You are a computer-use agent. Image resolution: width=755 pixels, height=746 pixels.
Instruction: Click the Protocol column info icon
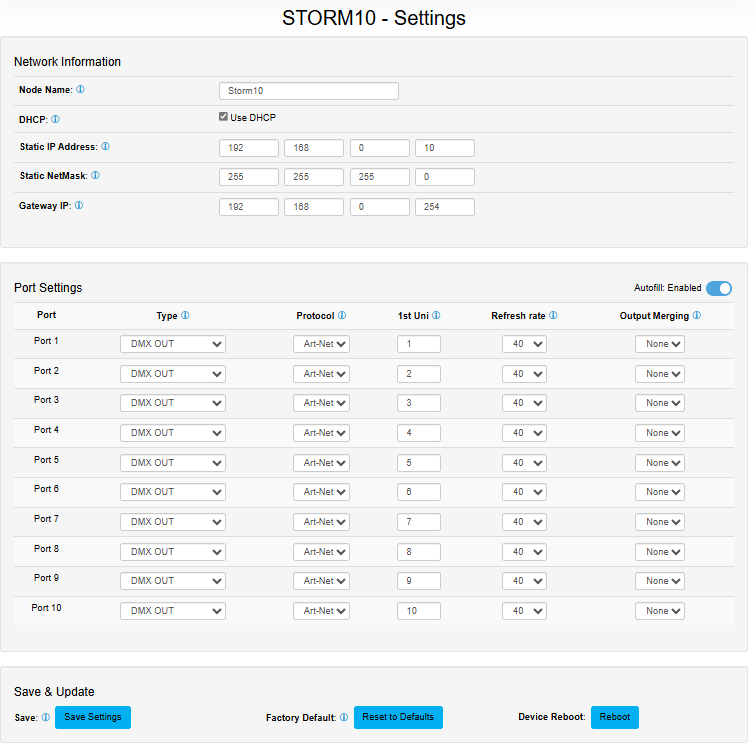(342, 315)
